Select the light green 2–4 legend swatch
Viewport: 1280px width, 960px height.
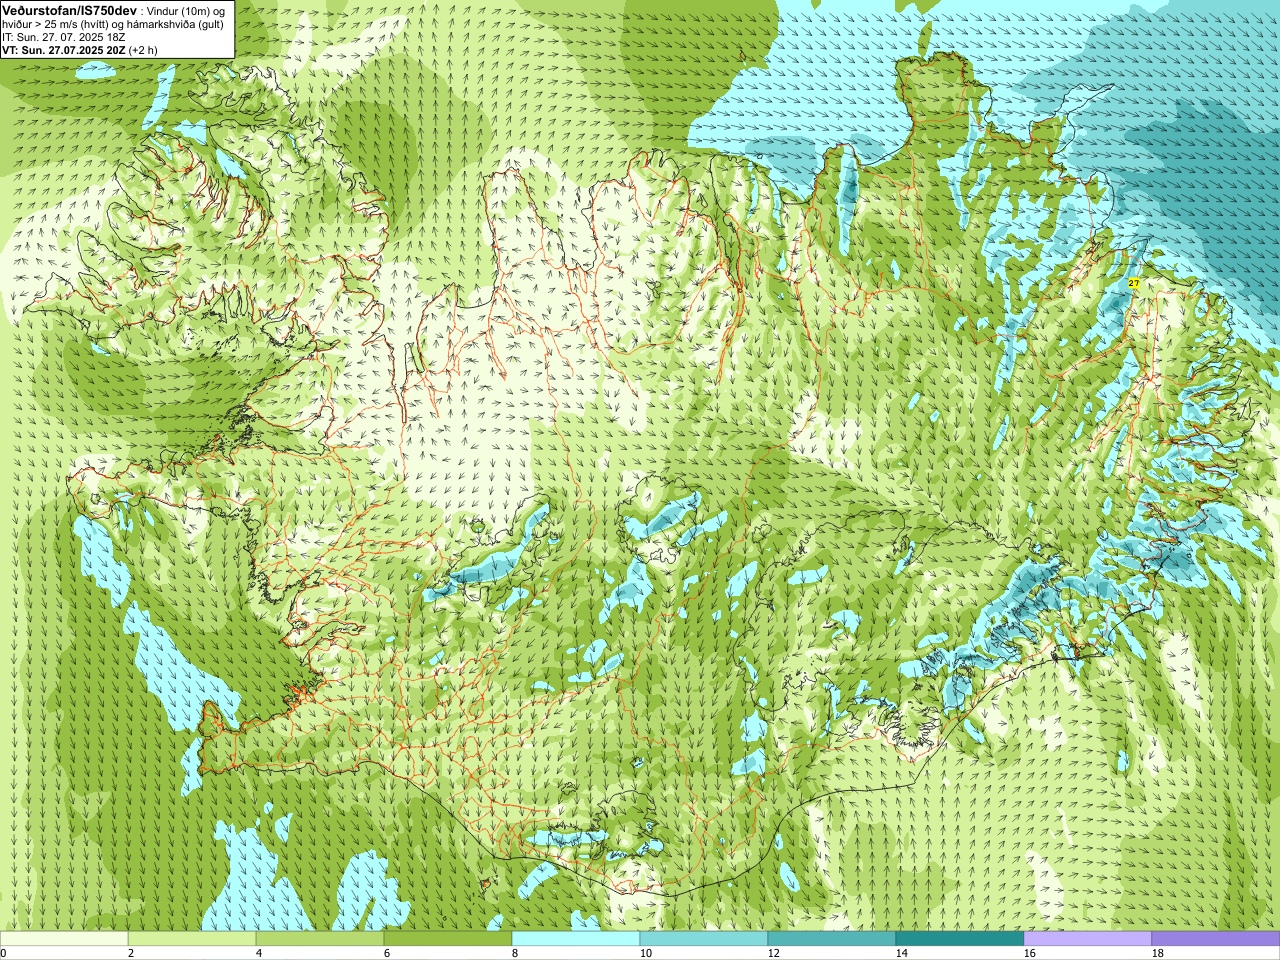[x=192, y=939]
